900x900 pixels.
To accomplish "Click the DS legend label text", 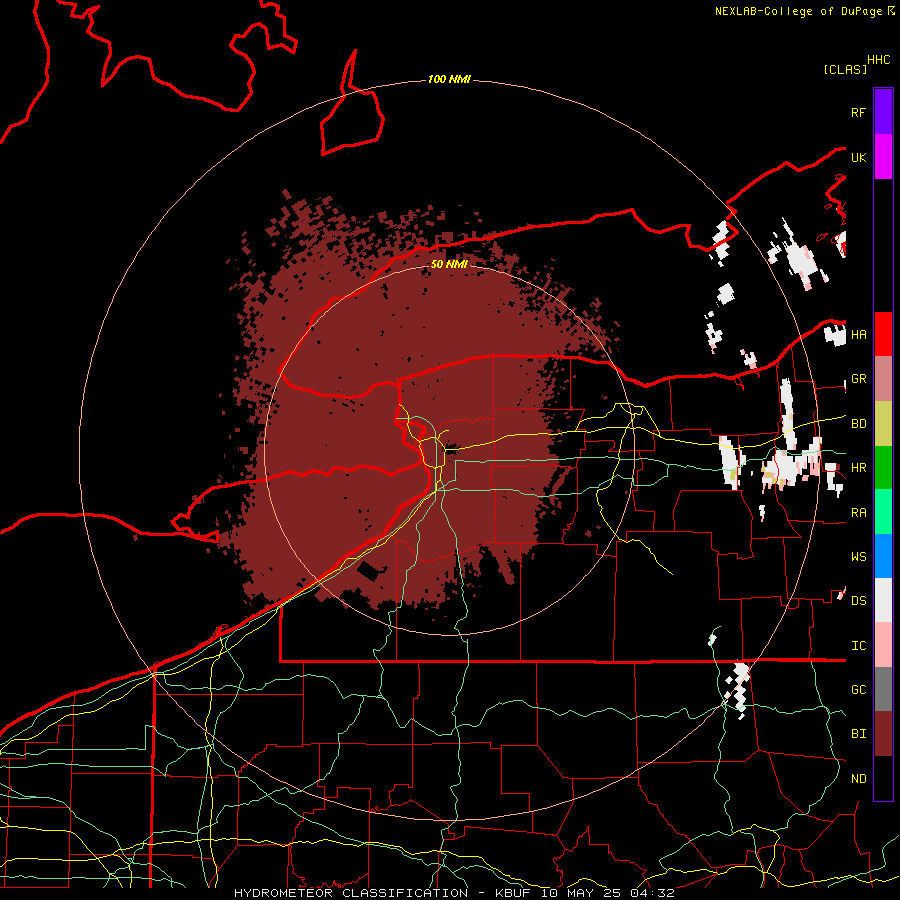I will [859, 601].
